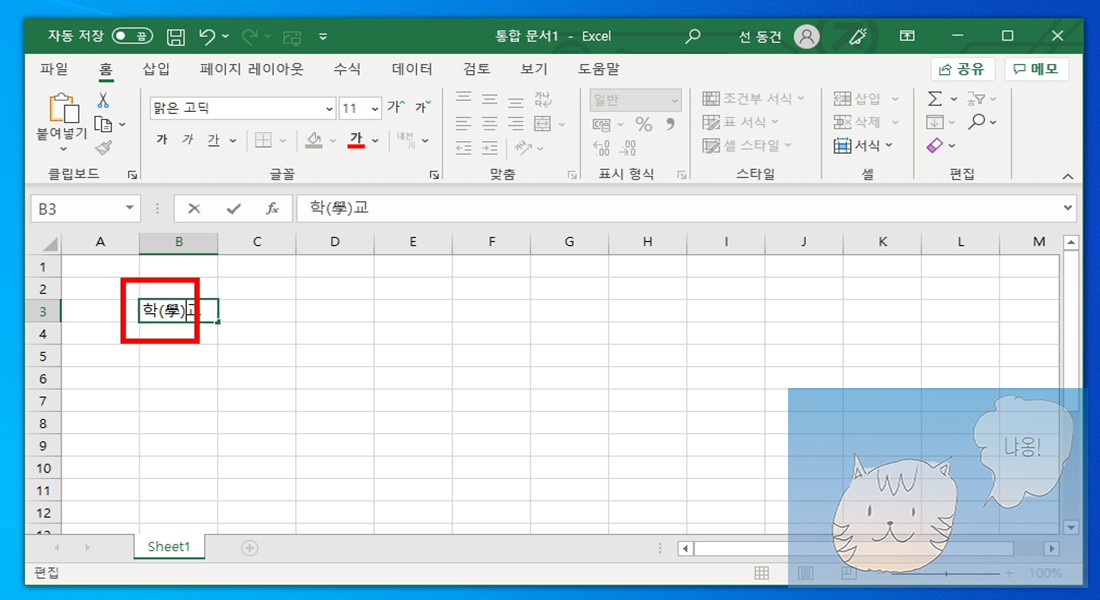Click the borders icon

point(263,140)
